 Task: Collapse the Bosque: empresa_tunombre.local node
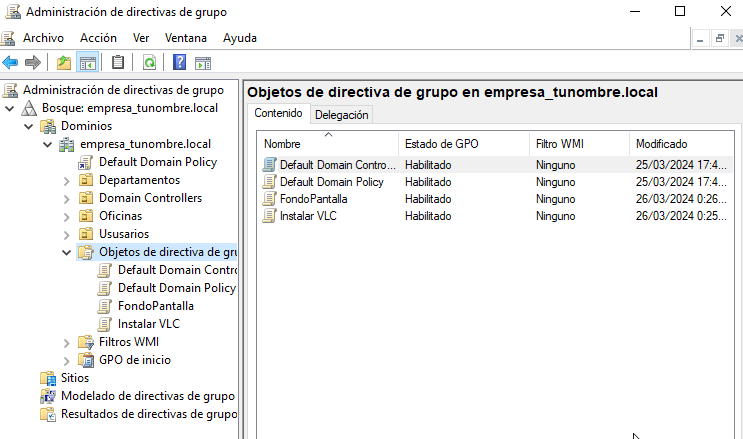click(x=9, y=109)
